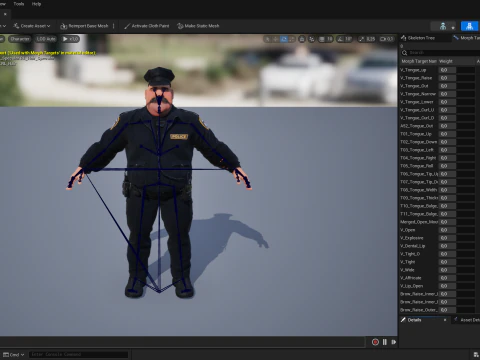
Task: Select the highlighted rotate gizmo icon
Action: coord(284,39)
